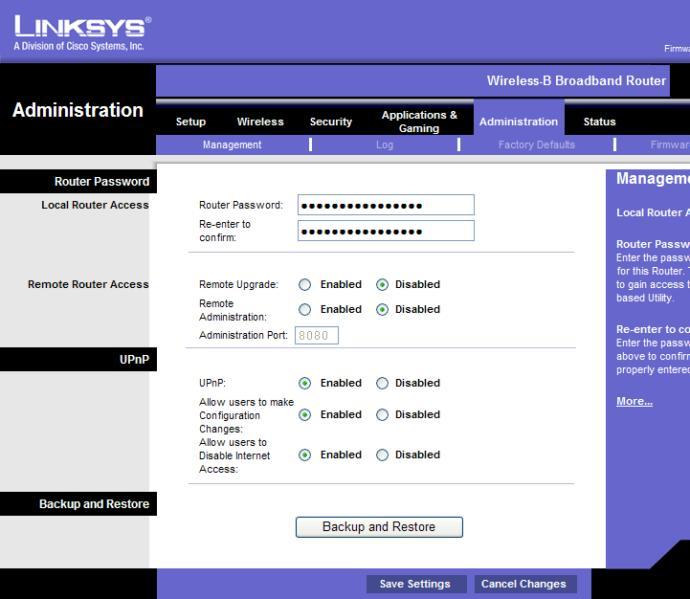The height and width of the screenshot is (599, 690).
Task: Enable Remote Administration
Action: (305, 310)
